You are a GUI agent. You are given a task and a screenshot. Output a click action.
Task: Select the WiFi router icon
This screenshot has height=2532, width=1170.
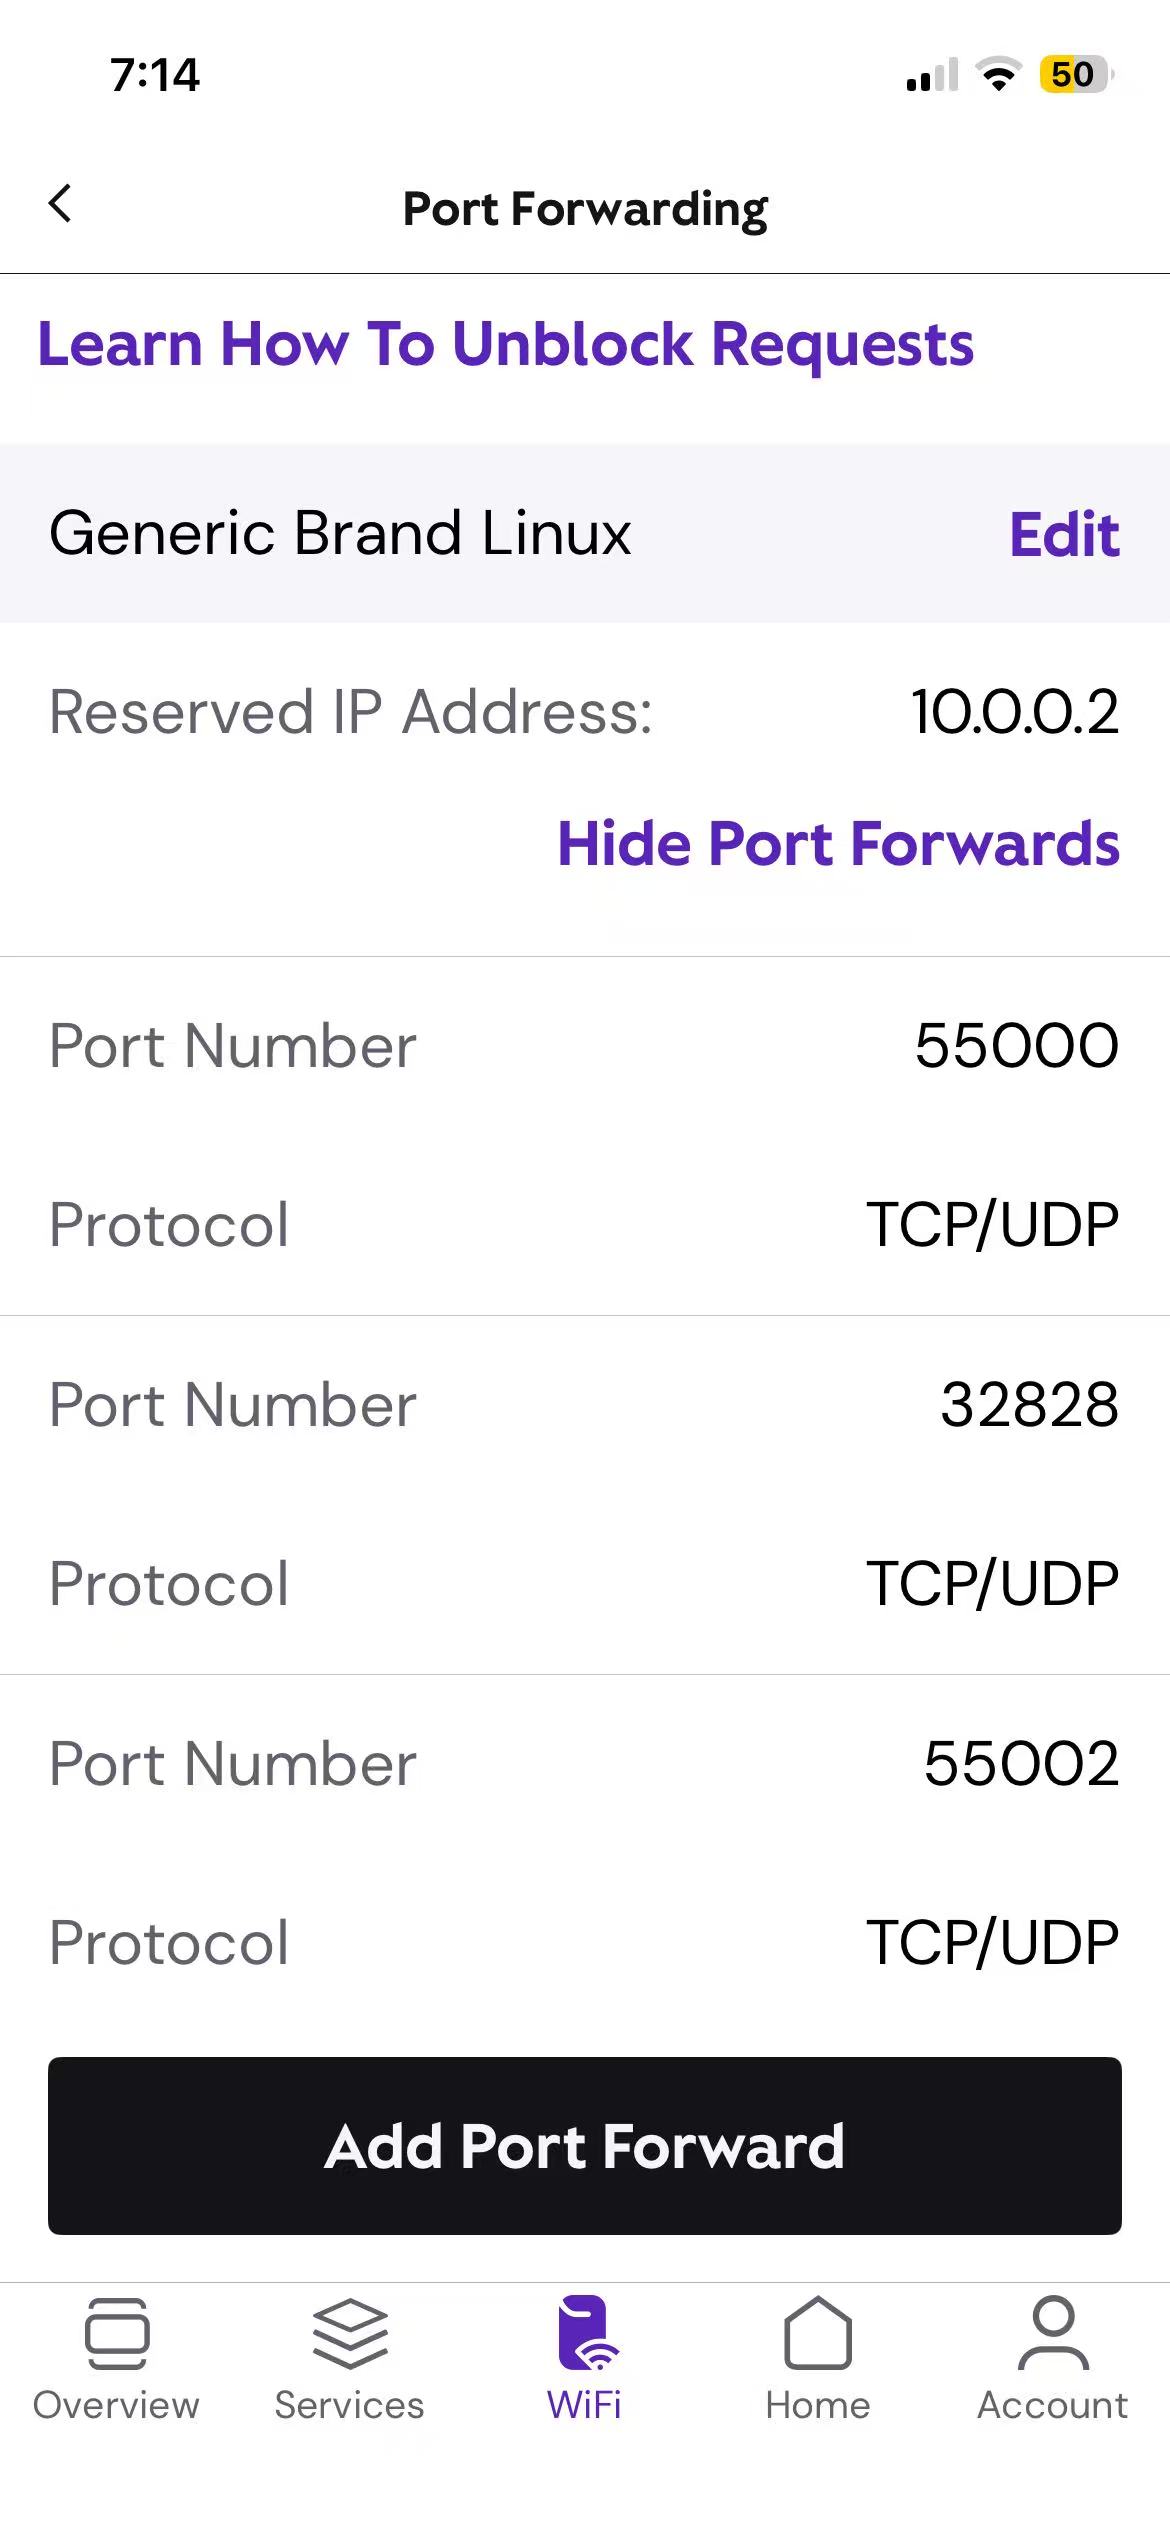(x=585, y=2333)
